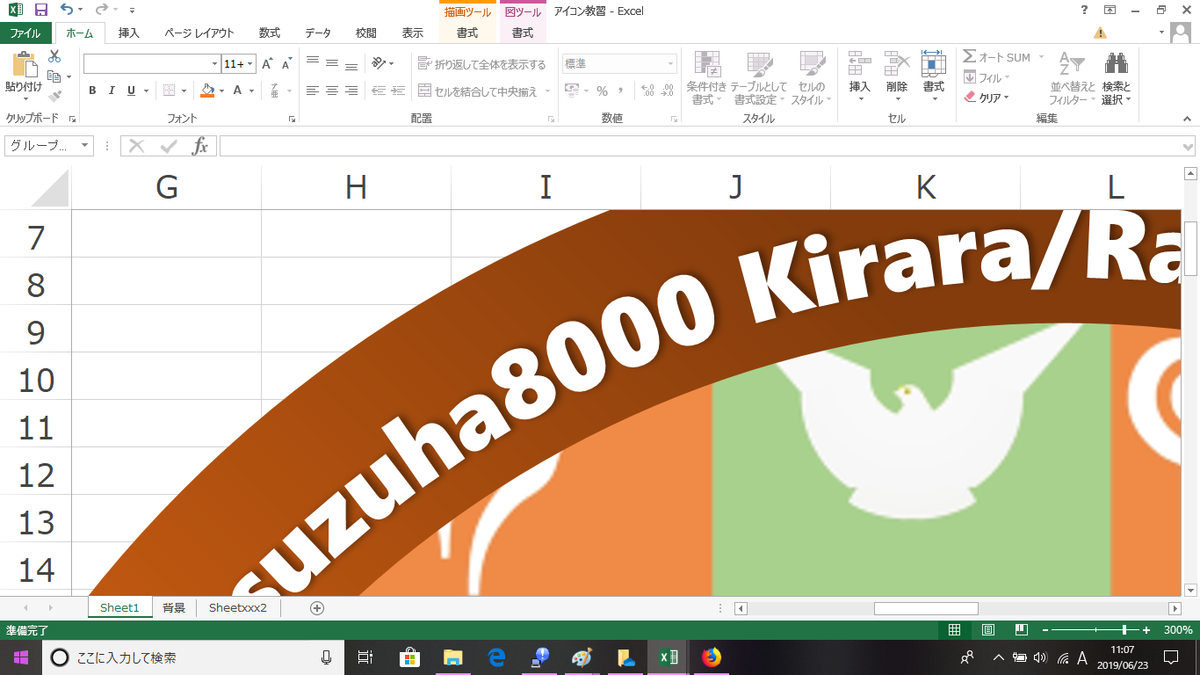Select the オートSUM function
This screenshot has width=1200, height=675.
[x=995, y=57]
